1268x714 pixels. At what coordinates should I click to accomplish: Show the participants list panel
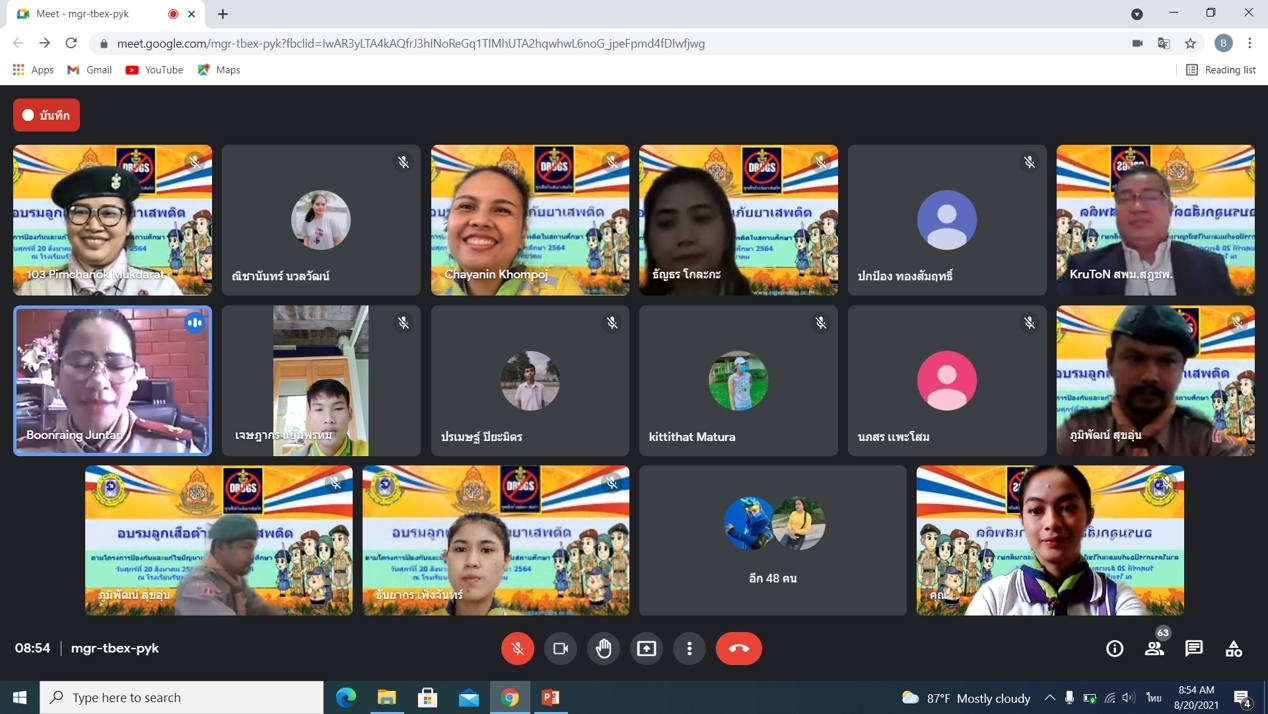(x=1154, y=648)
